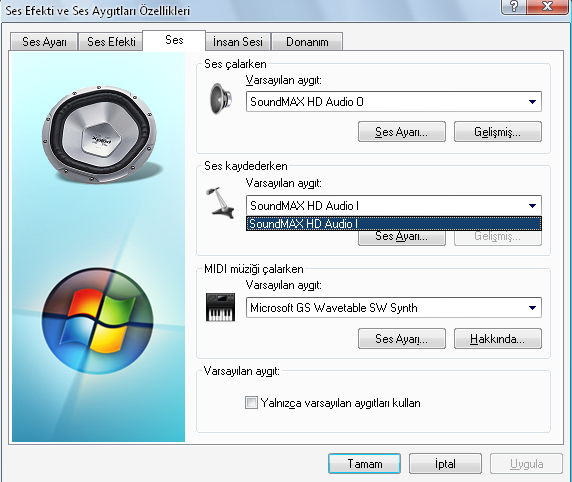
Task: Open the Ses Efekti tab
Action: click(x=111, y=42)
